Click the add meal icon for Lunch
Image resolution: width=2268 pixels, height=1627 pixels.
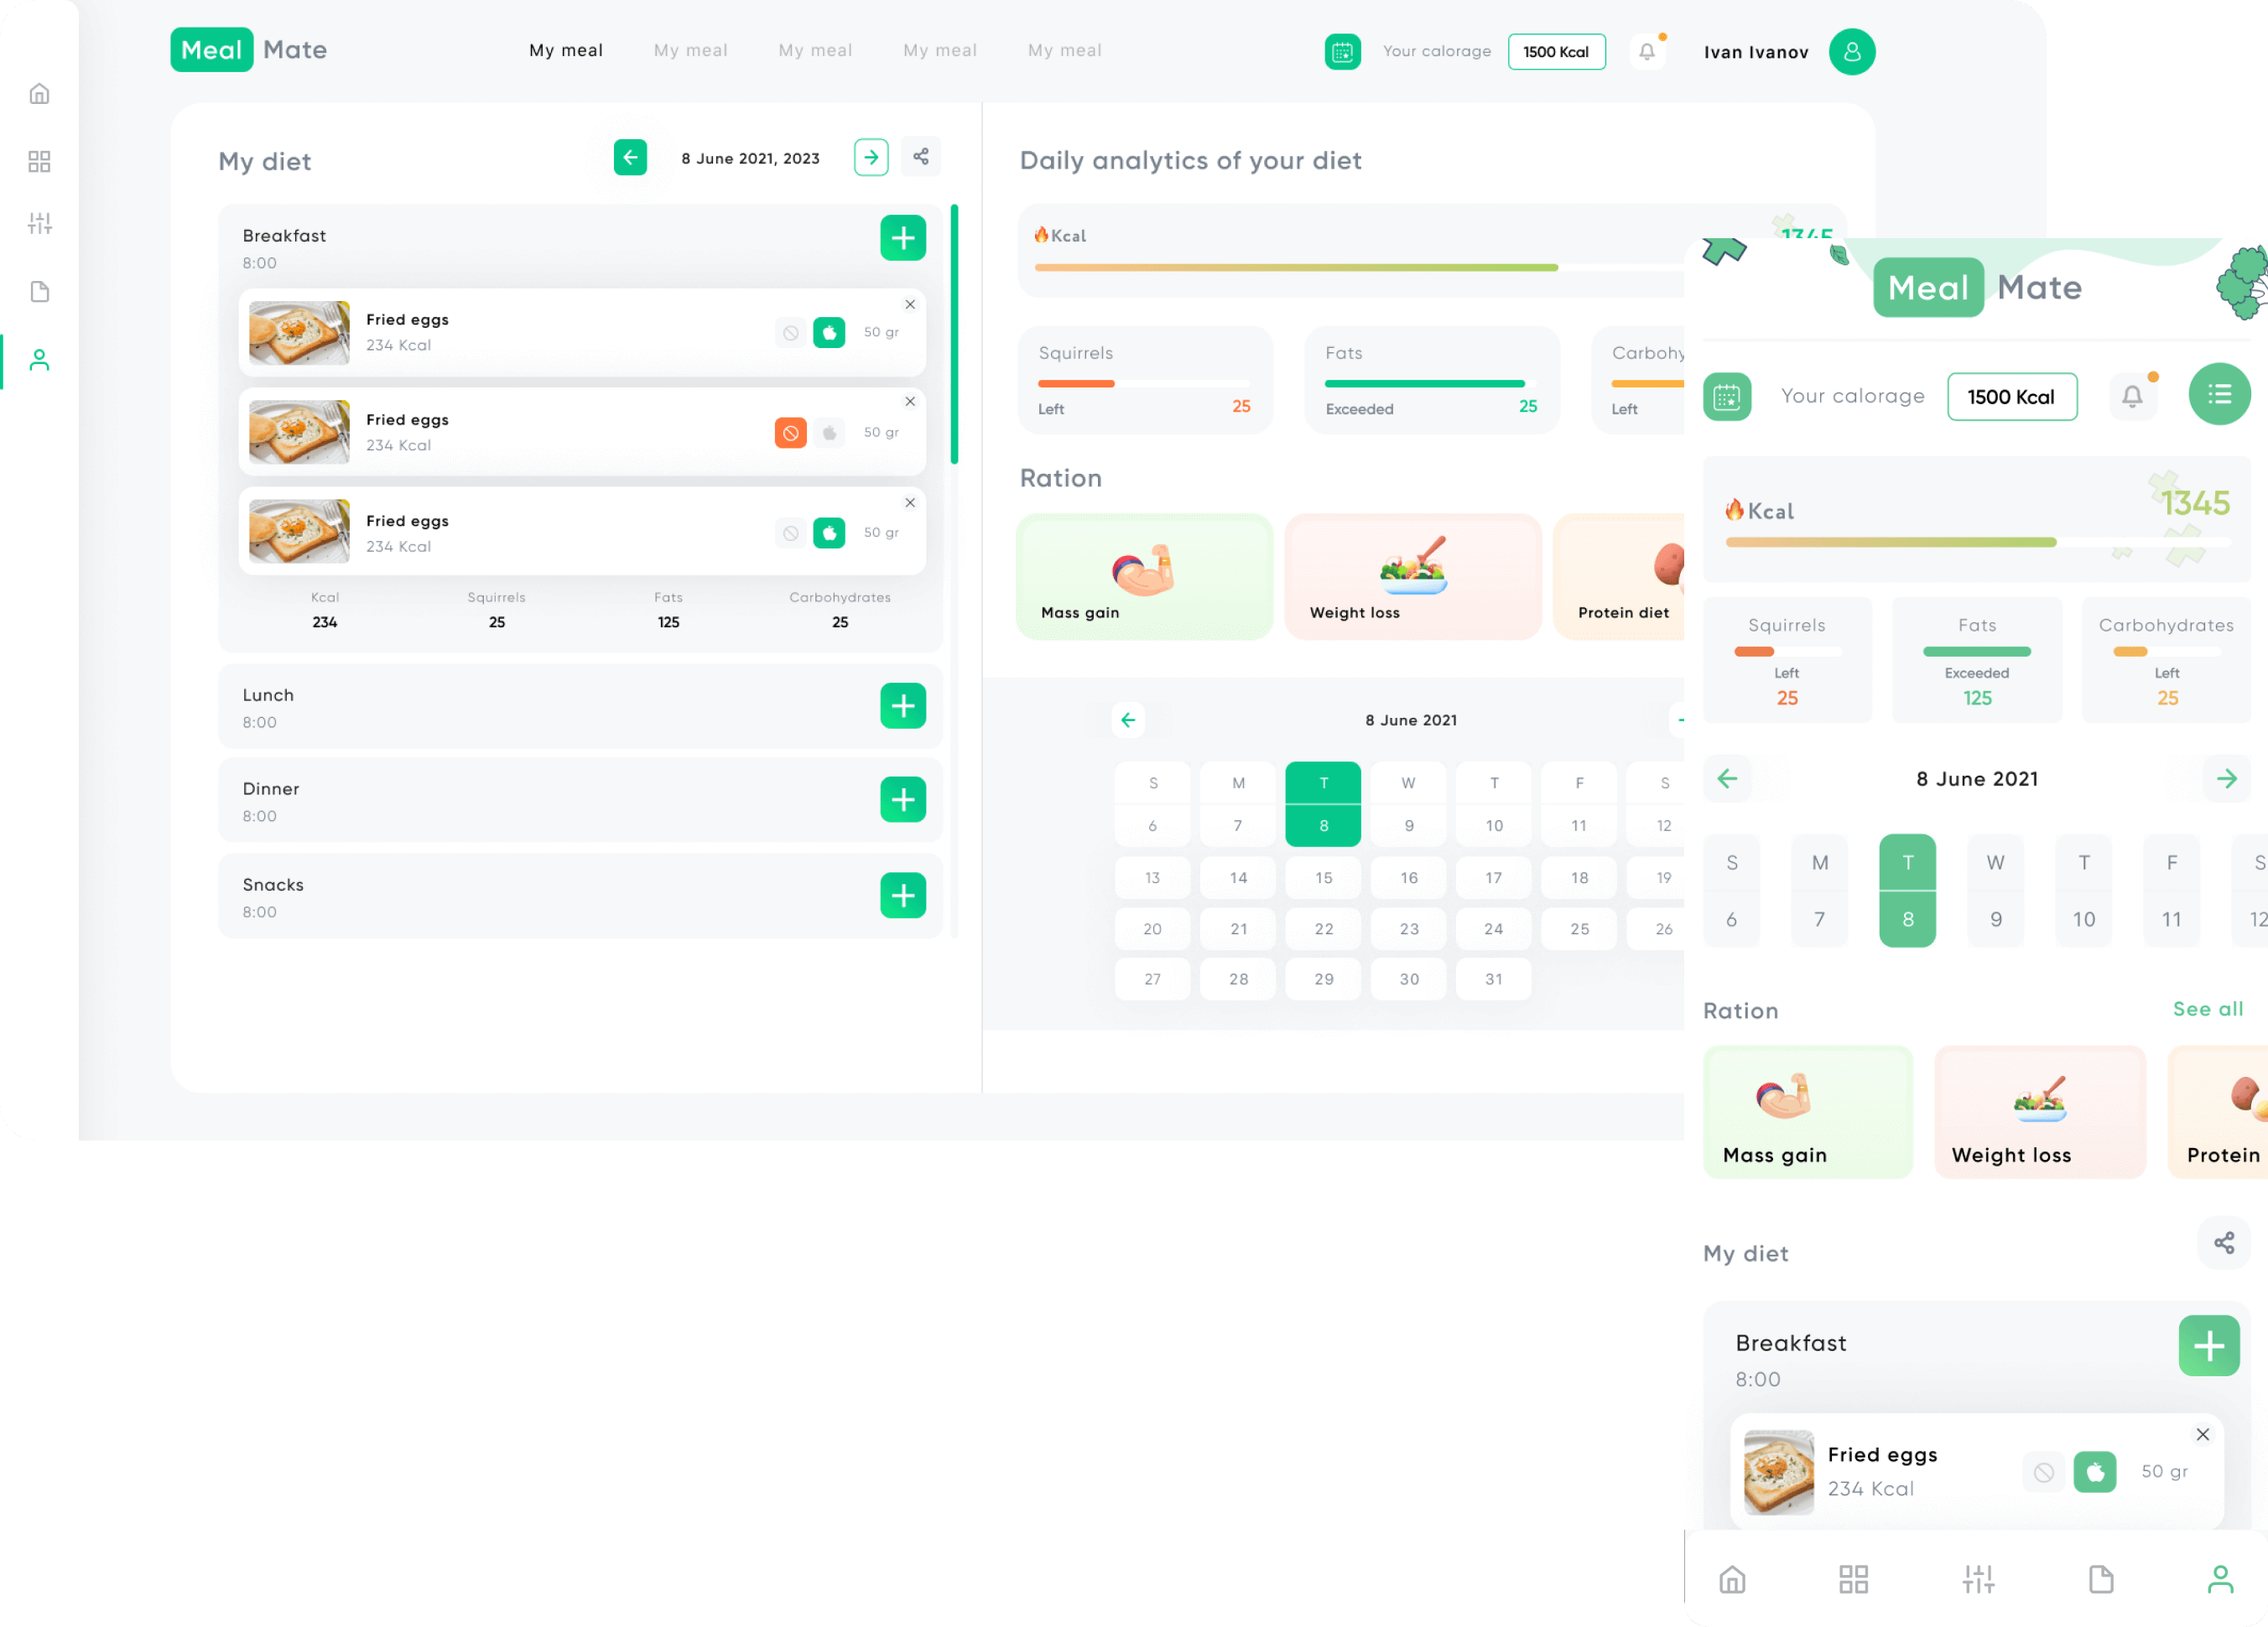(903, 704)
